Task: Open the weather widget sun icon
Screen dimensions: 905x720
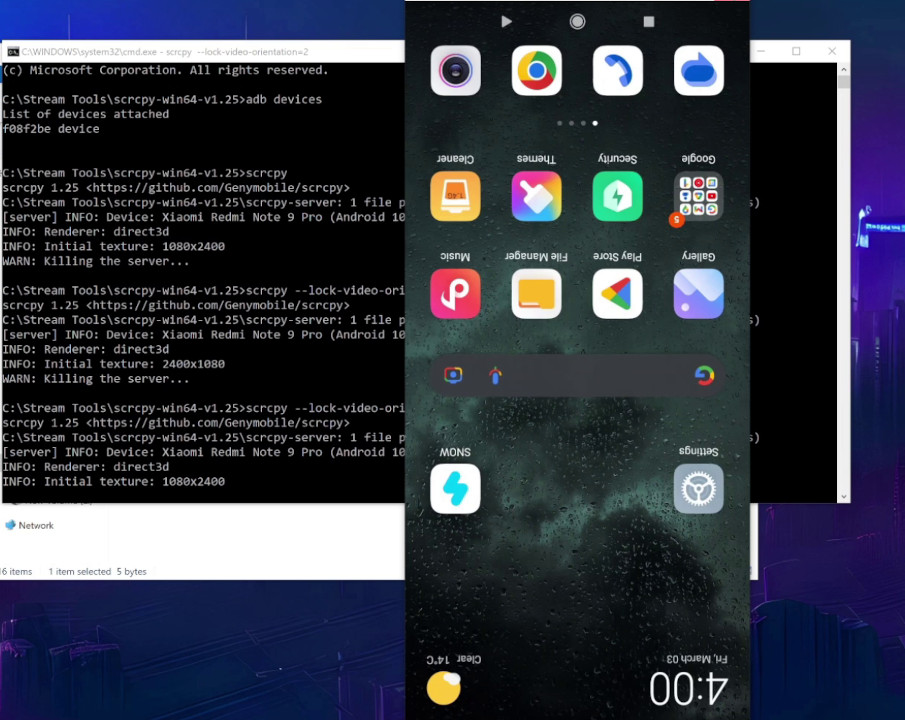Action: coord(443,688)
